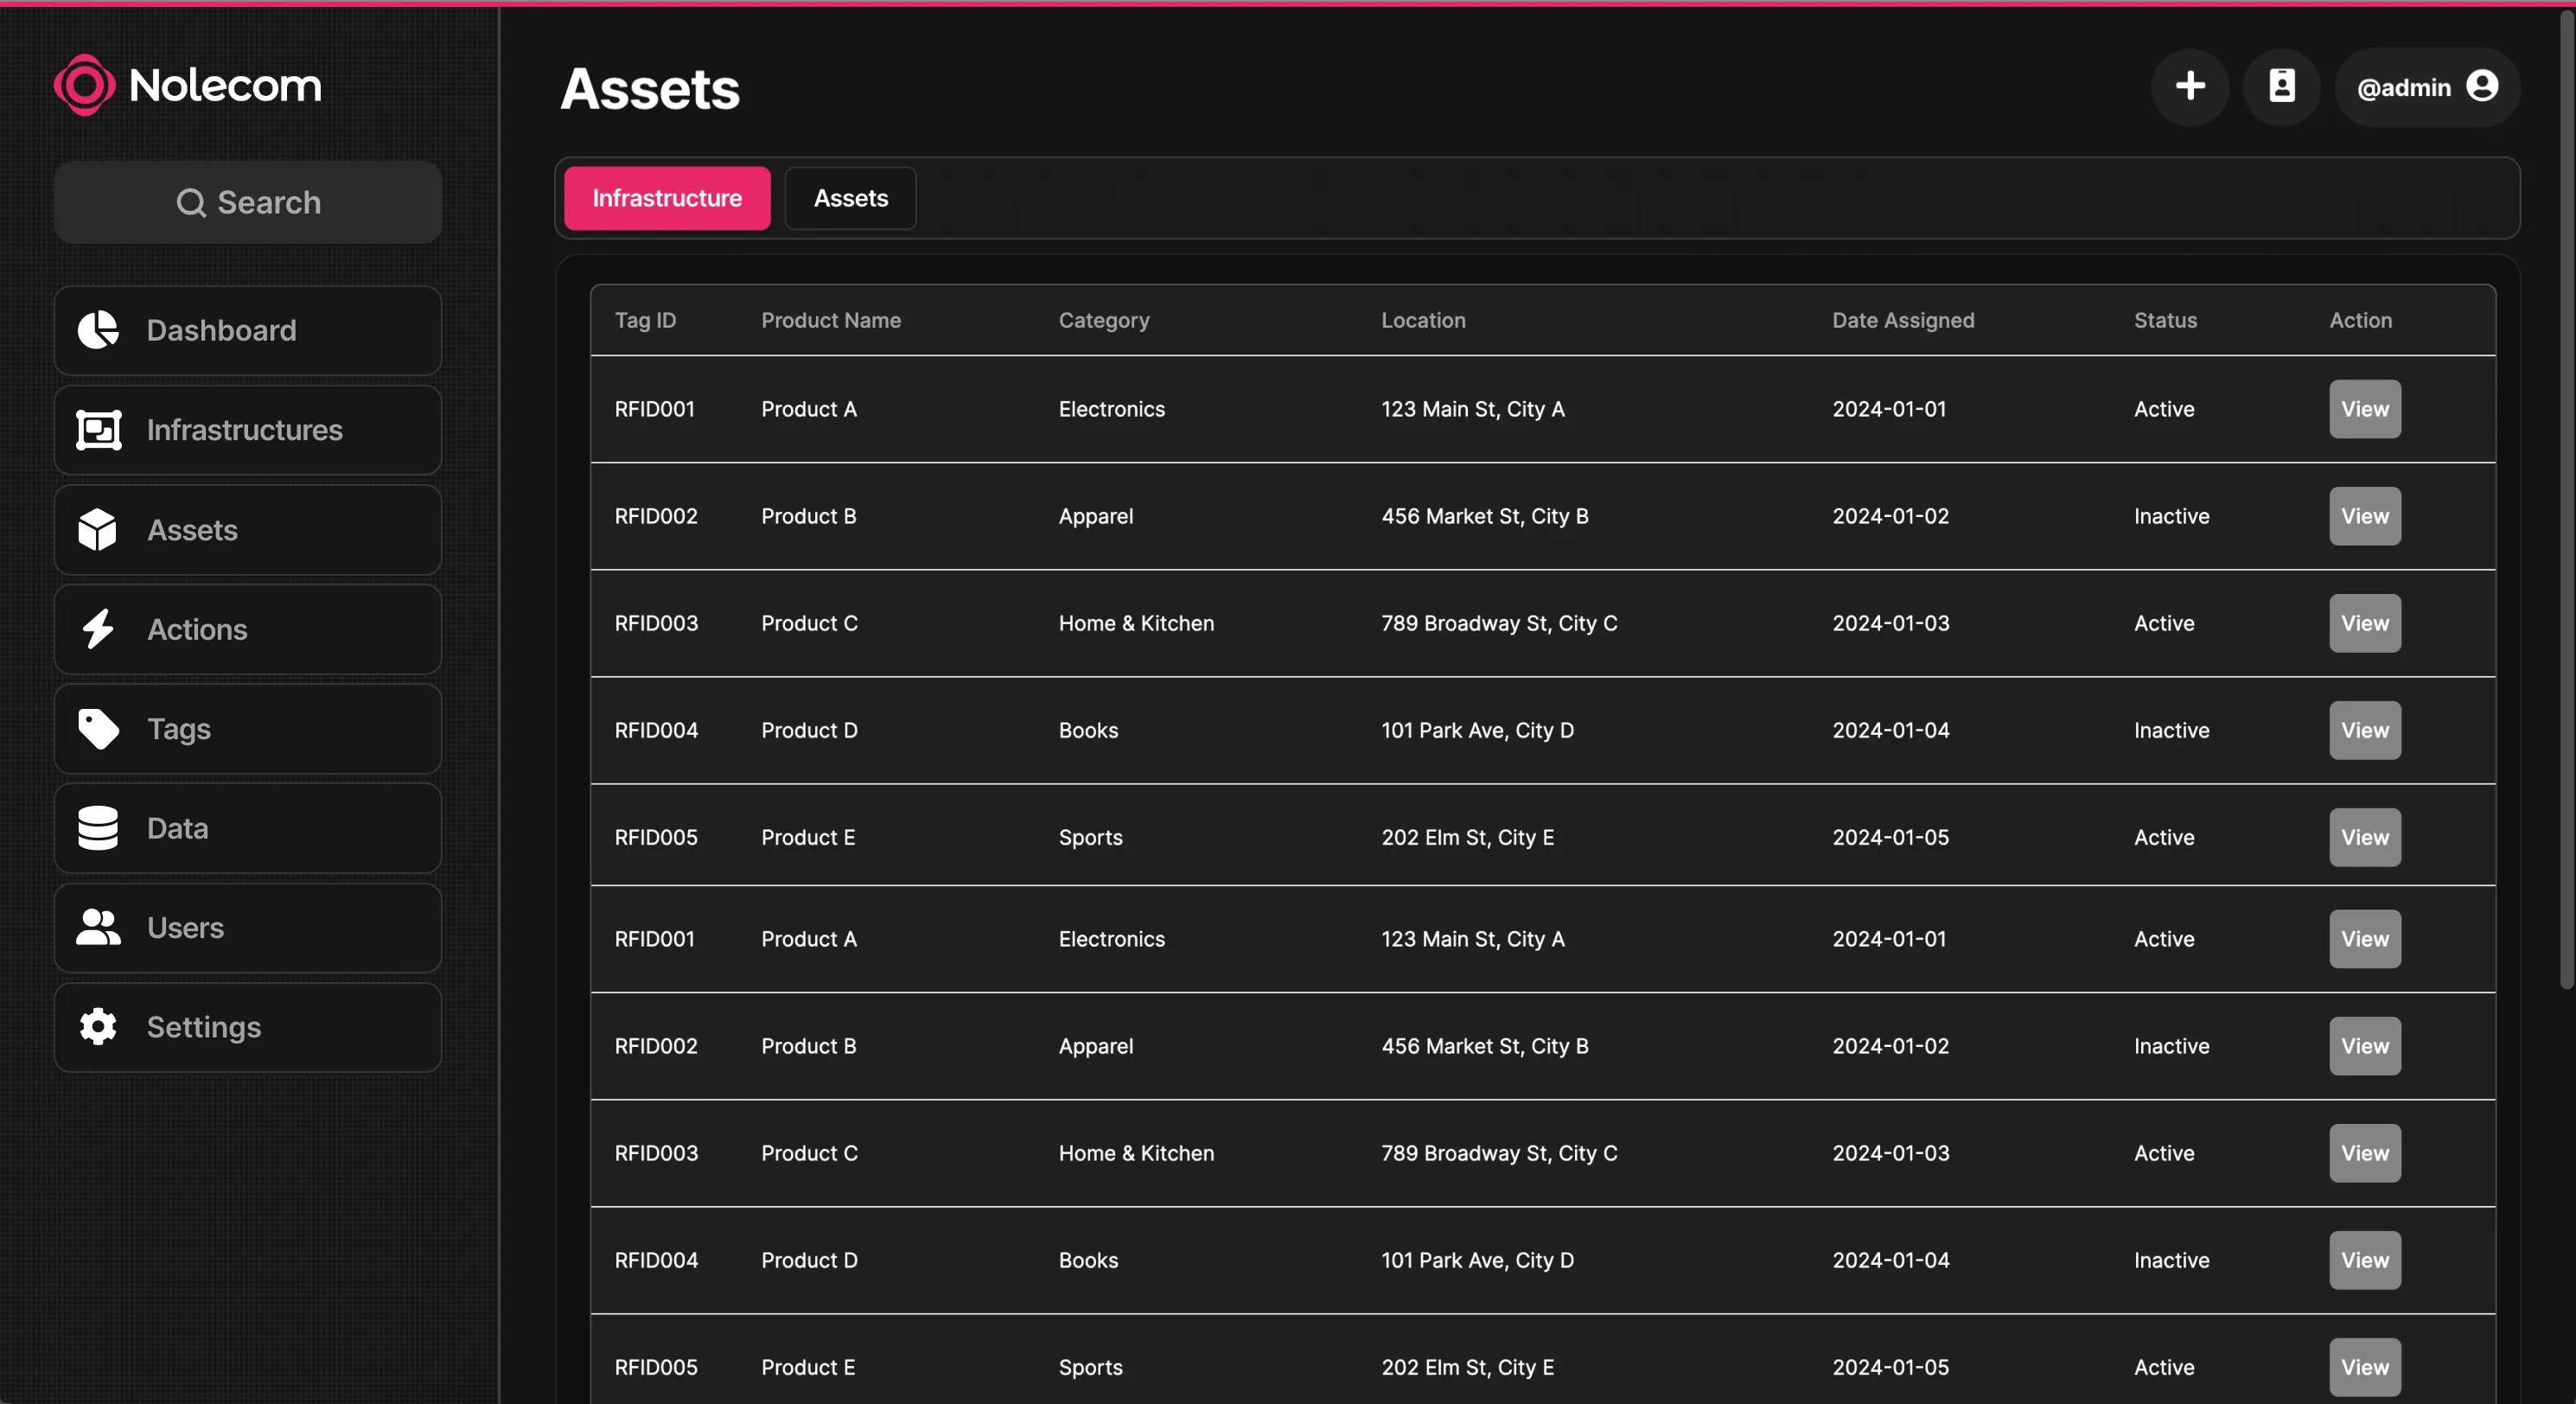View the first RFID001 Product A row
This screenshot has height=1404, width=2576.
coord(2364,409)
